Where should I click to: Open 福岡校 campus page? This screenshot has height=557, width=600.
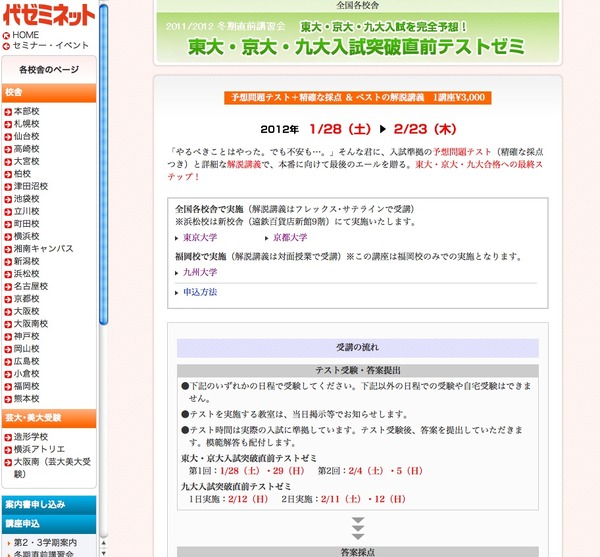pos(26,386)
